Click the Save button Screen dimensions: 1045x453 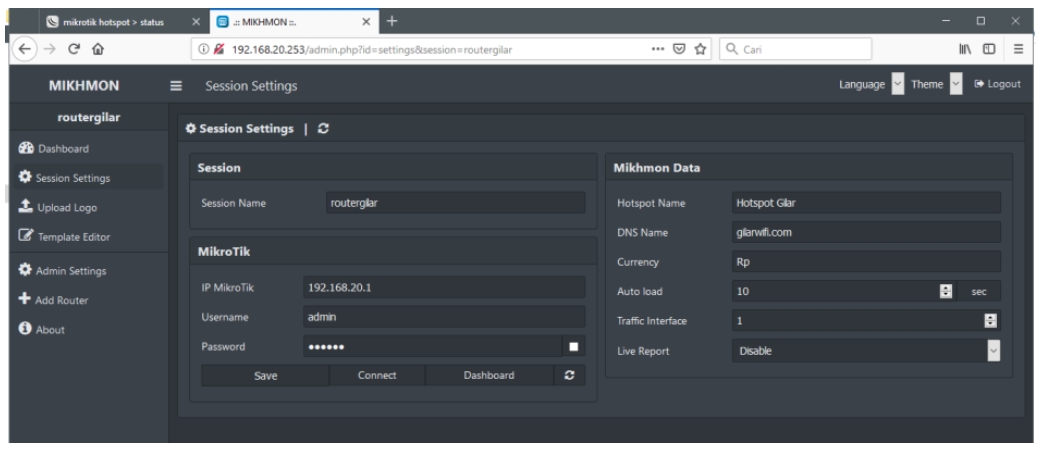click(265, 376)
